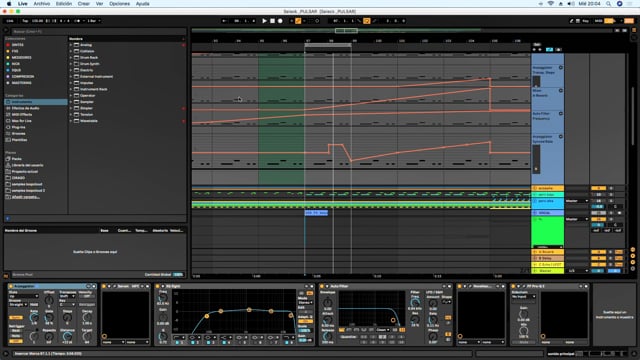Image resolution: width=640 pixels, height=360 pixels.
Task: Click the Arpeggiator device title bar
Action: point(51,286)
